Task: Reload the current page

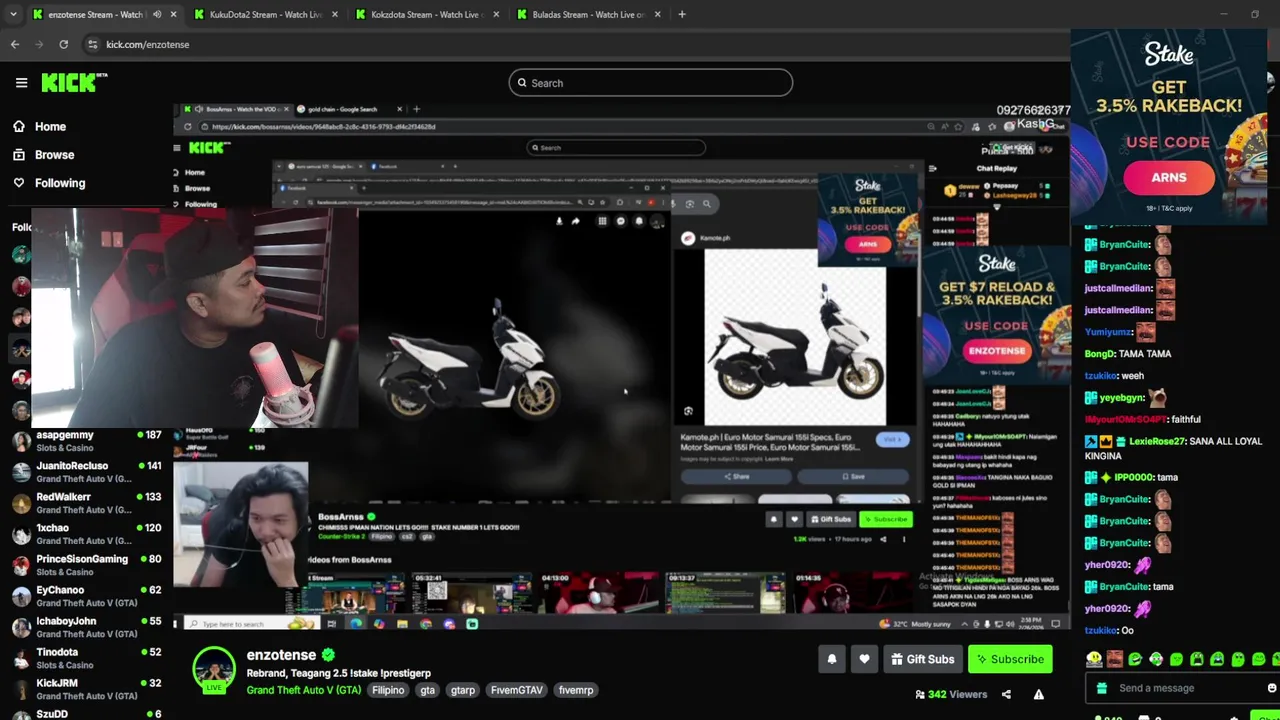Action: [x=63, y=44]
